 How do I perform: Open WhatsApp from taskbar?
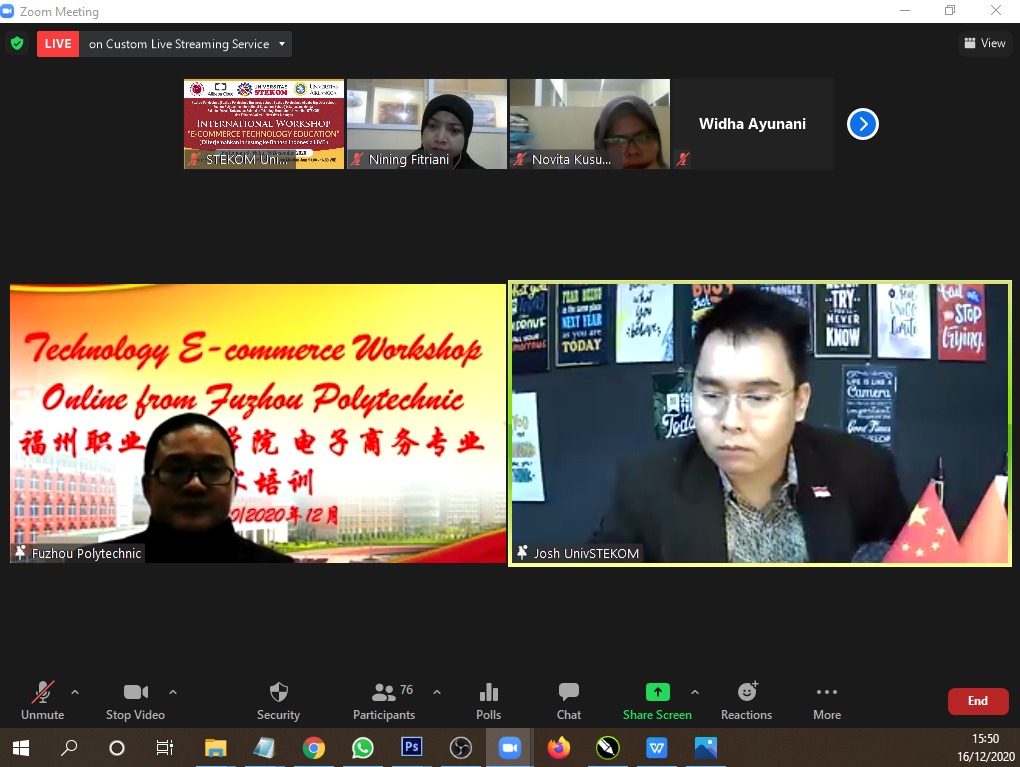362,748
